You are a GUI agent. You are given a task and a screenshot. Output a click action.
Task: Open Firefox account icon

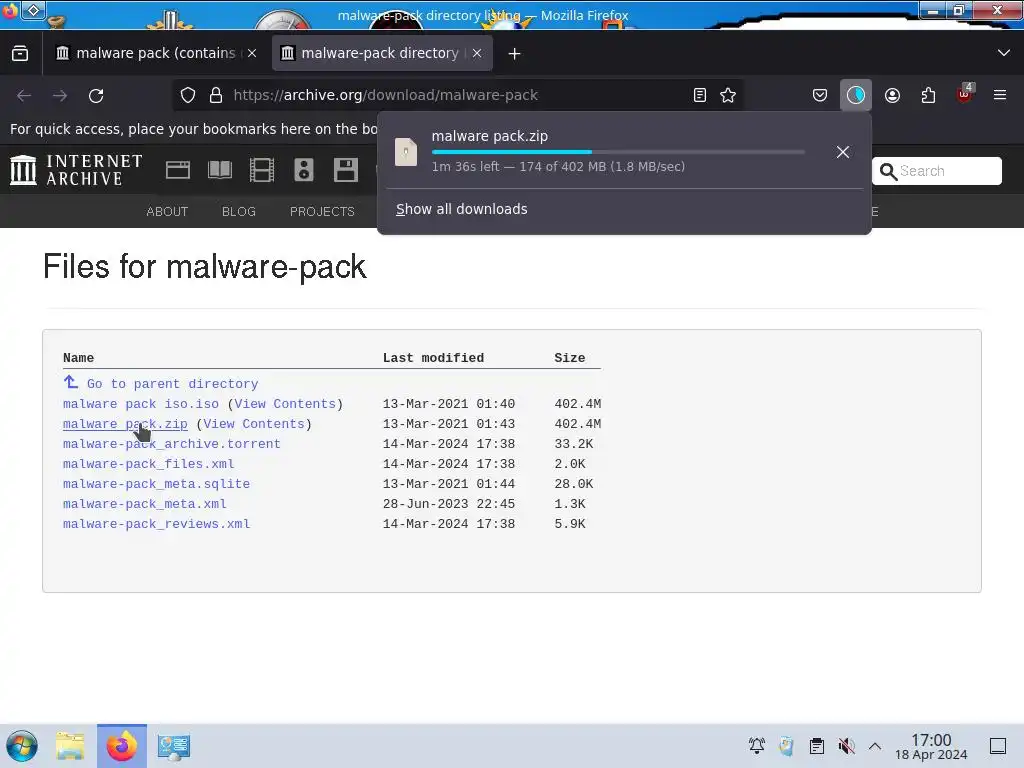892,95
